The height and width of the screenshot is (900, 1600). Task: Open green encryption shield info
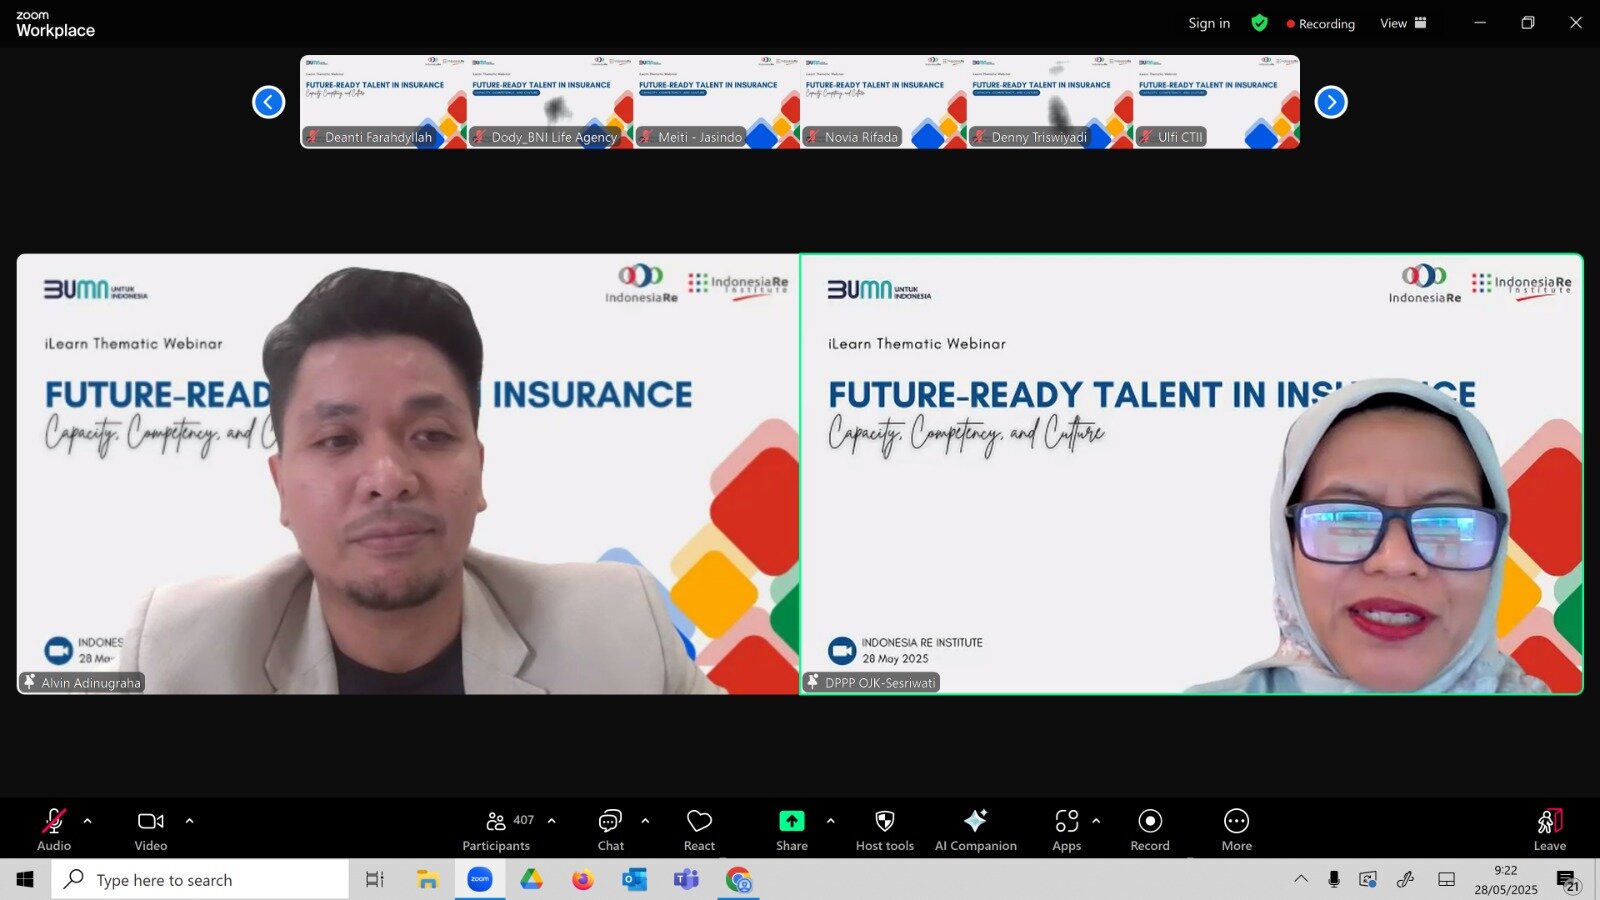(x=1260, y=23)
